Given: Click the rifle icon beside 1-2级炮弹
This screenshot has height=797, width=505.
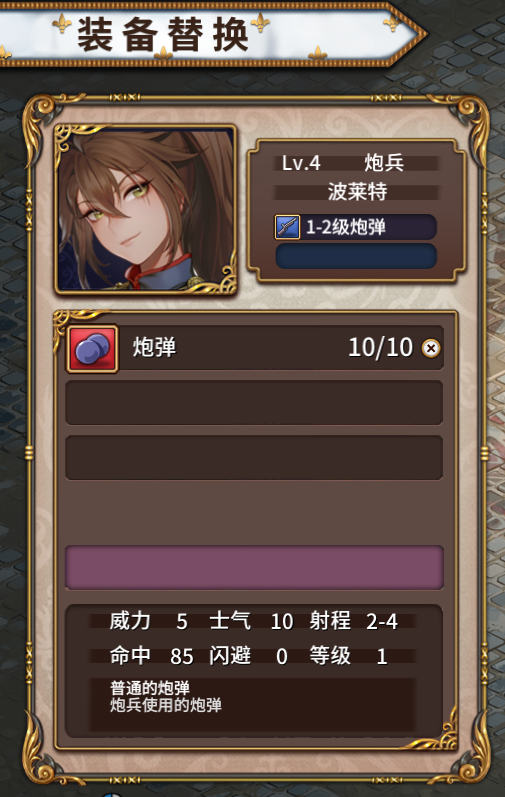Looking at the screenshot, I should click(x=287, y=227).
